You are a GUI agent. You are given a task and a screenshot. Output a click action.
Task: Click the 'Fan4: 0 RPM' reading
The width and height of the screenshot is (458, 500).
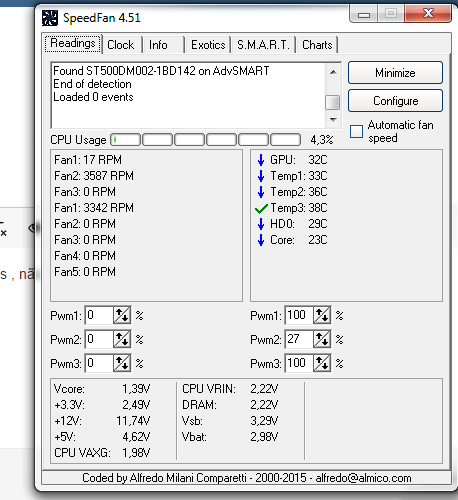(85, 256)
